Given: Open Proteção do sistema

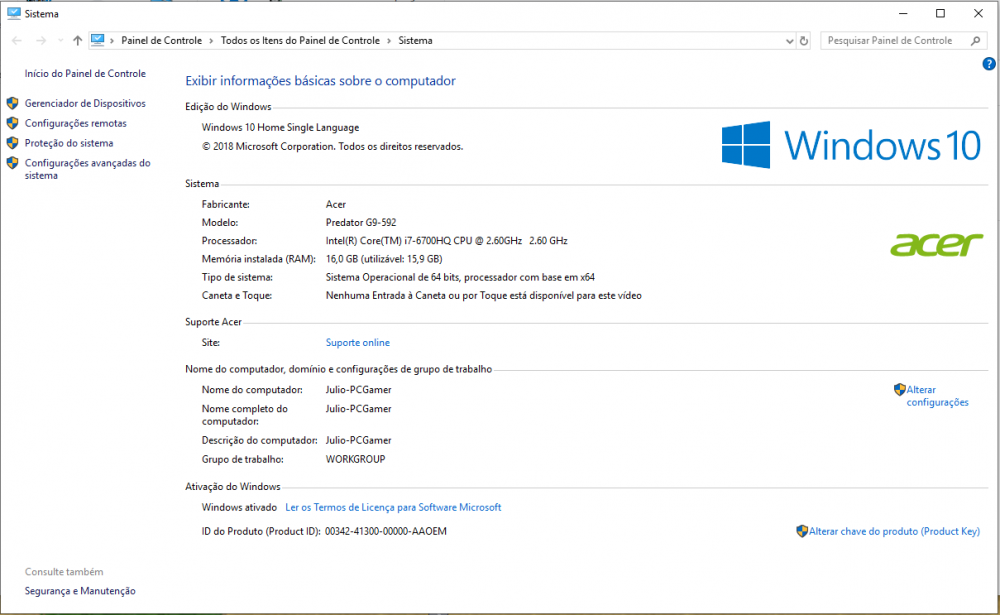Looking at the screenshot, I should click(69, 143).
